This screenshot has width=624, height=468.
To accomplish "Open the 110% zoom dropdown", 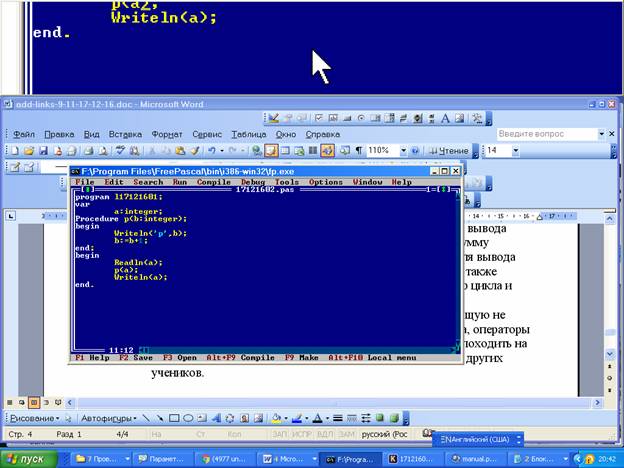I will coord(403,151).
